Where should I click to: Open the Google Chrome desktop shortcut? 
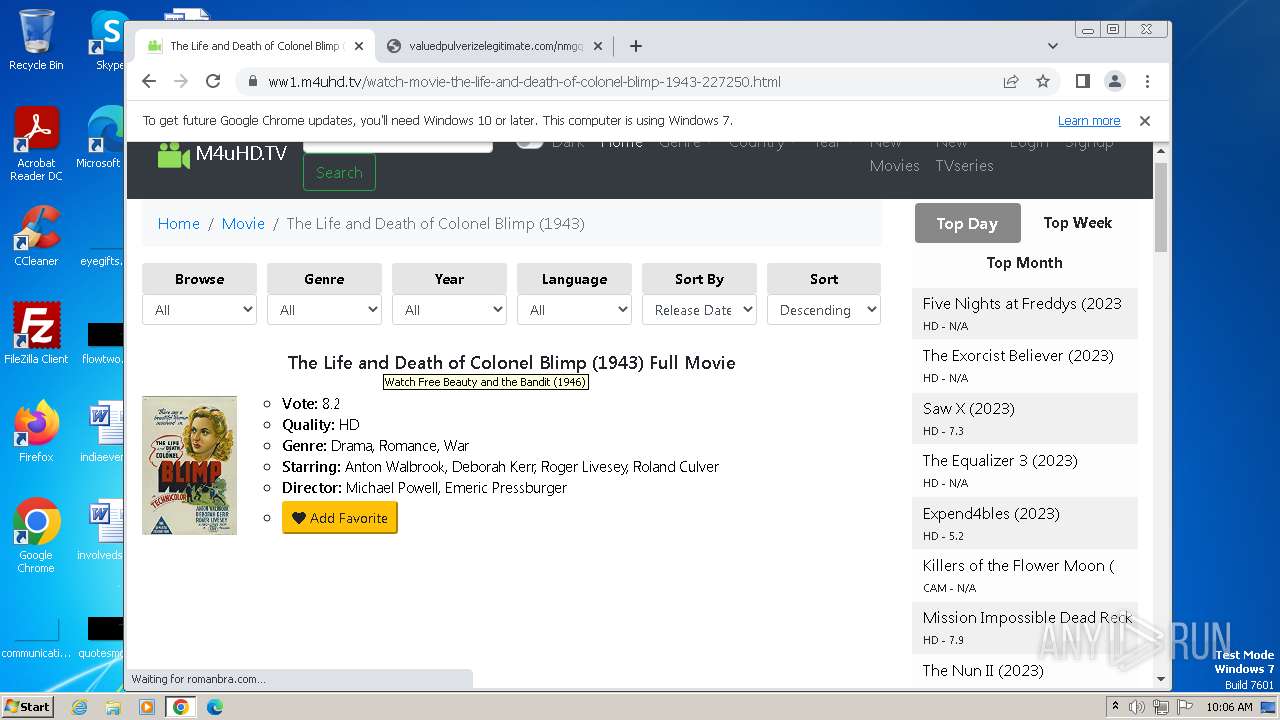[36, 536]
